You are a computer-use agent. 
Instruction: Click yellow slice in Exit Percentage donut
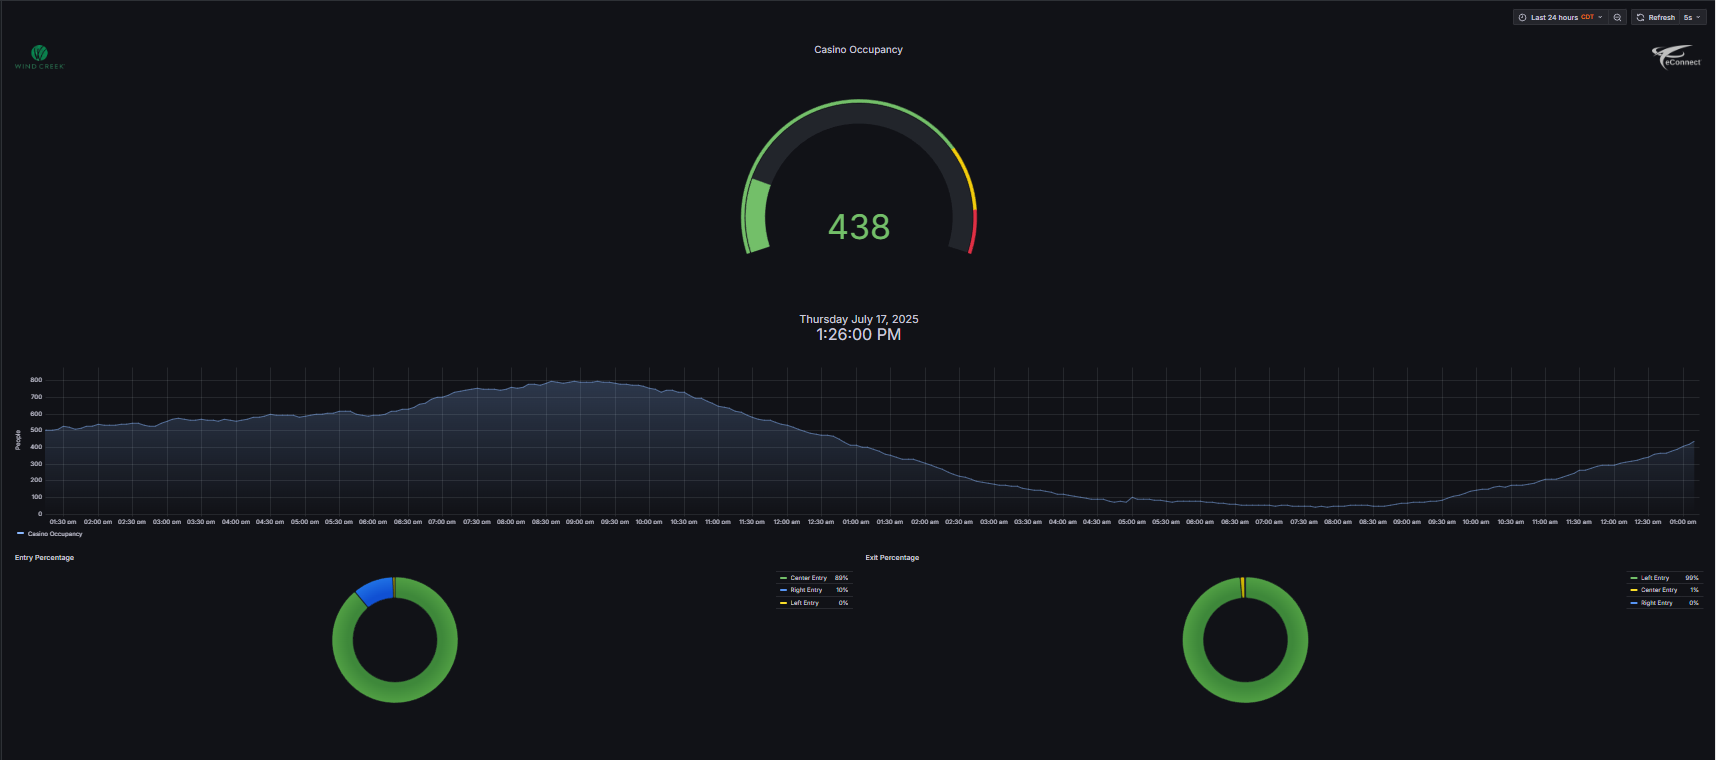(1242, 587)
